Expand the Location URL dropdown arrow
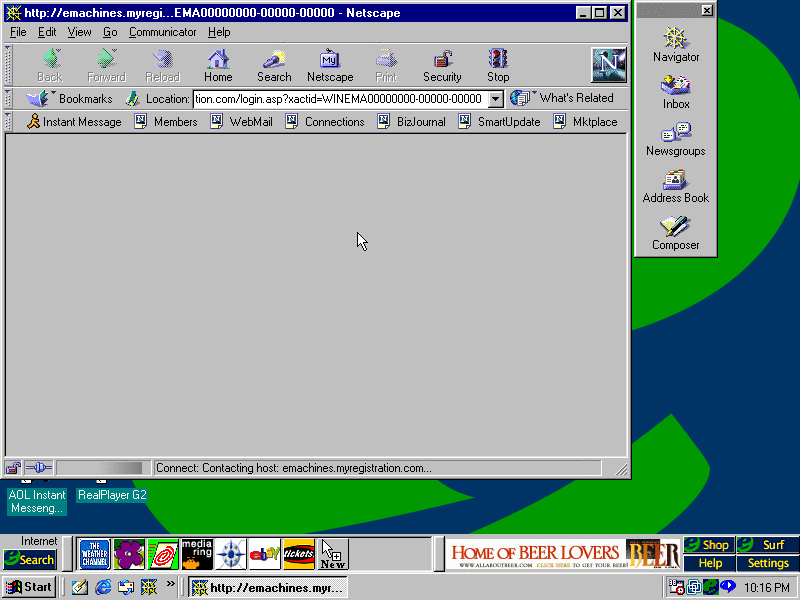Screen dimensions: 800x600 [x=495, y=99]
